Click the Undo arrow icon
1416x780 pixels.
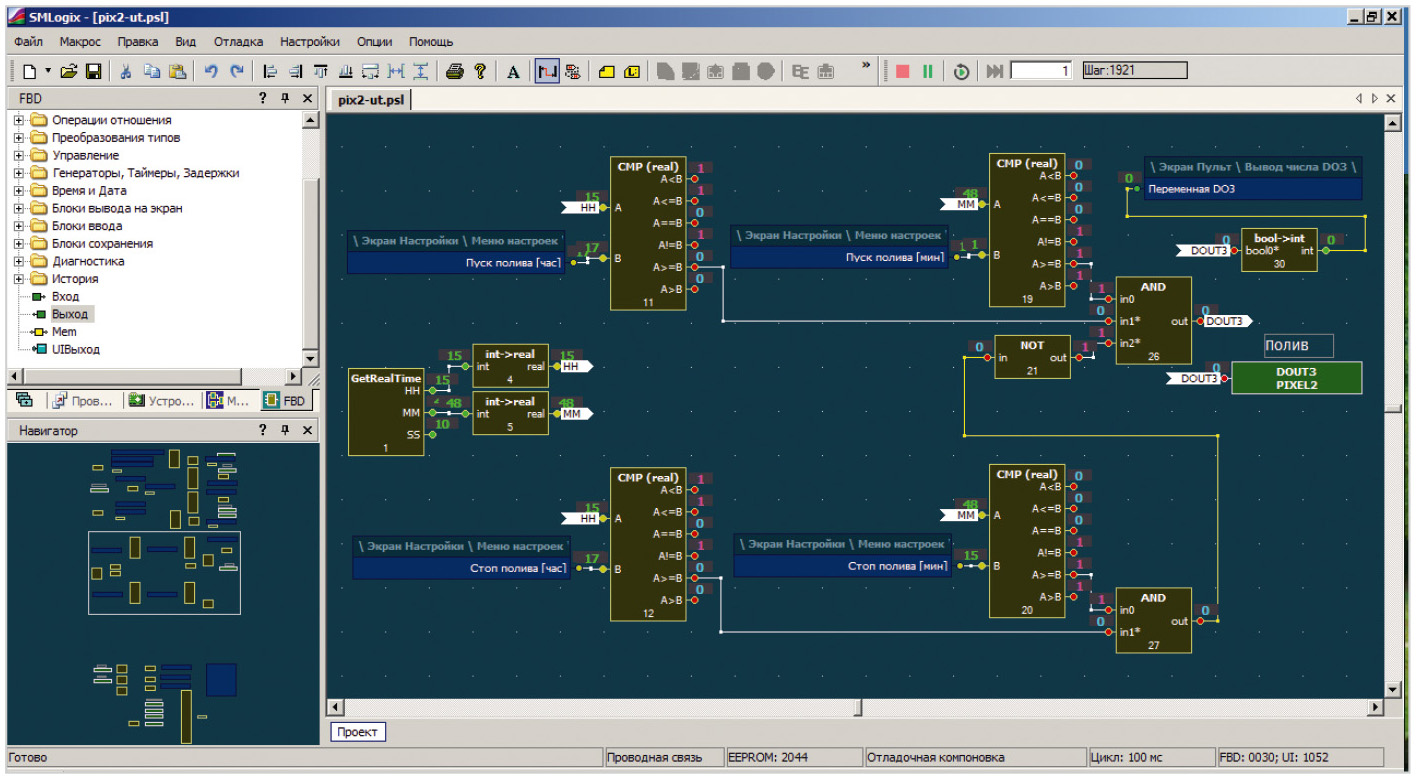(211, 72)
